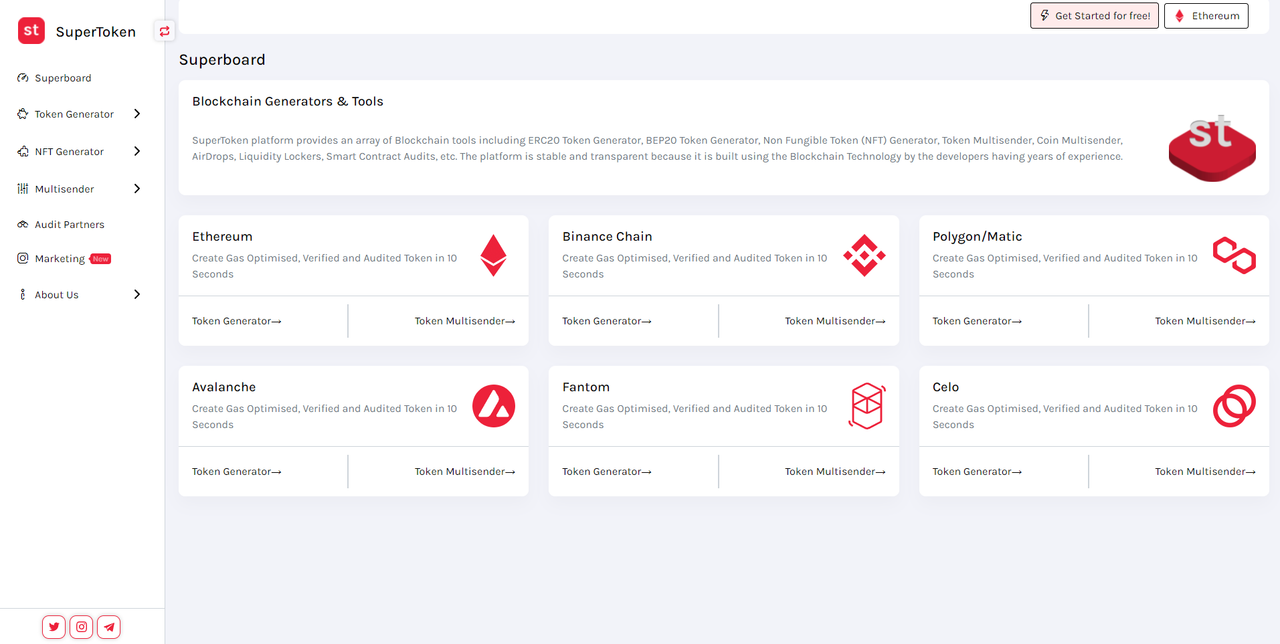
Task: Click the Avalanche card logo icon
Action: tap(493, 406)
